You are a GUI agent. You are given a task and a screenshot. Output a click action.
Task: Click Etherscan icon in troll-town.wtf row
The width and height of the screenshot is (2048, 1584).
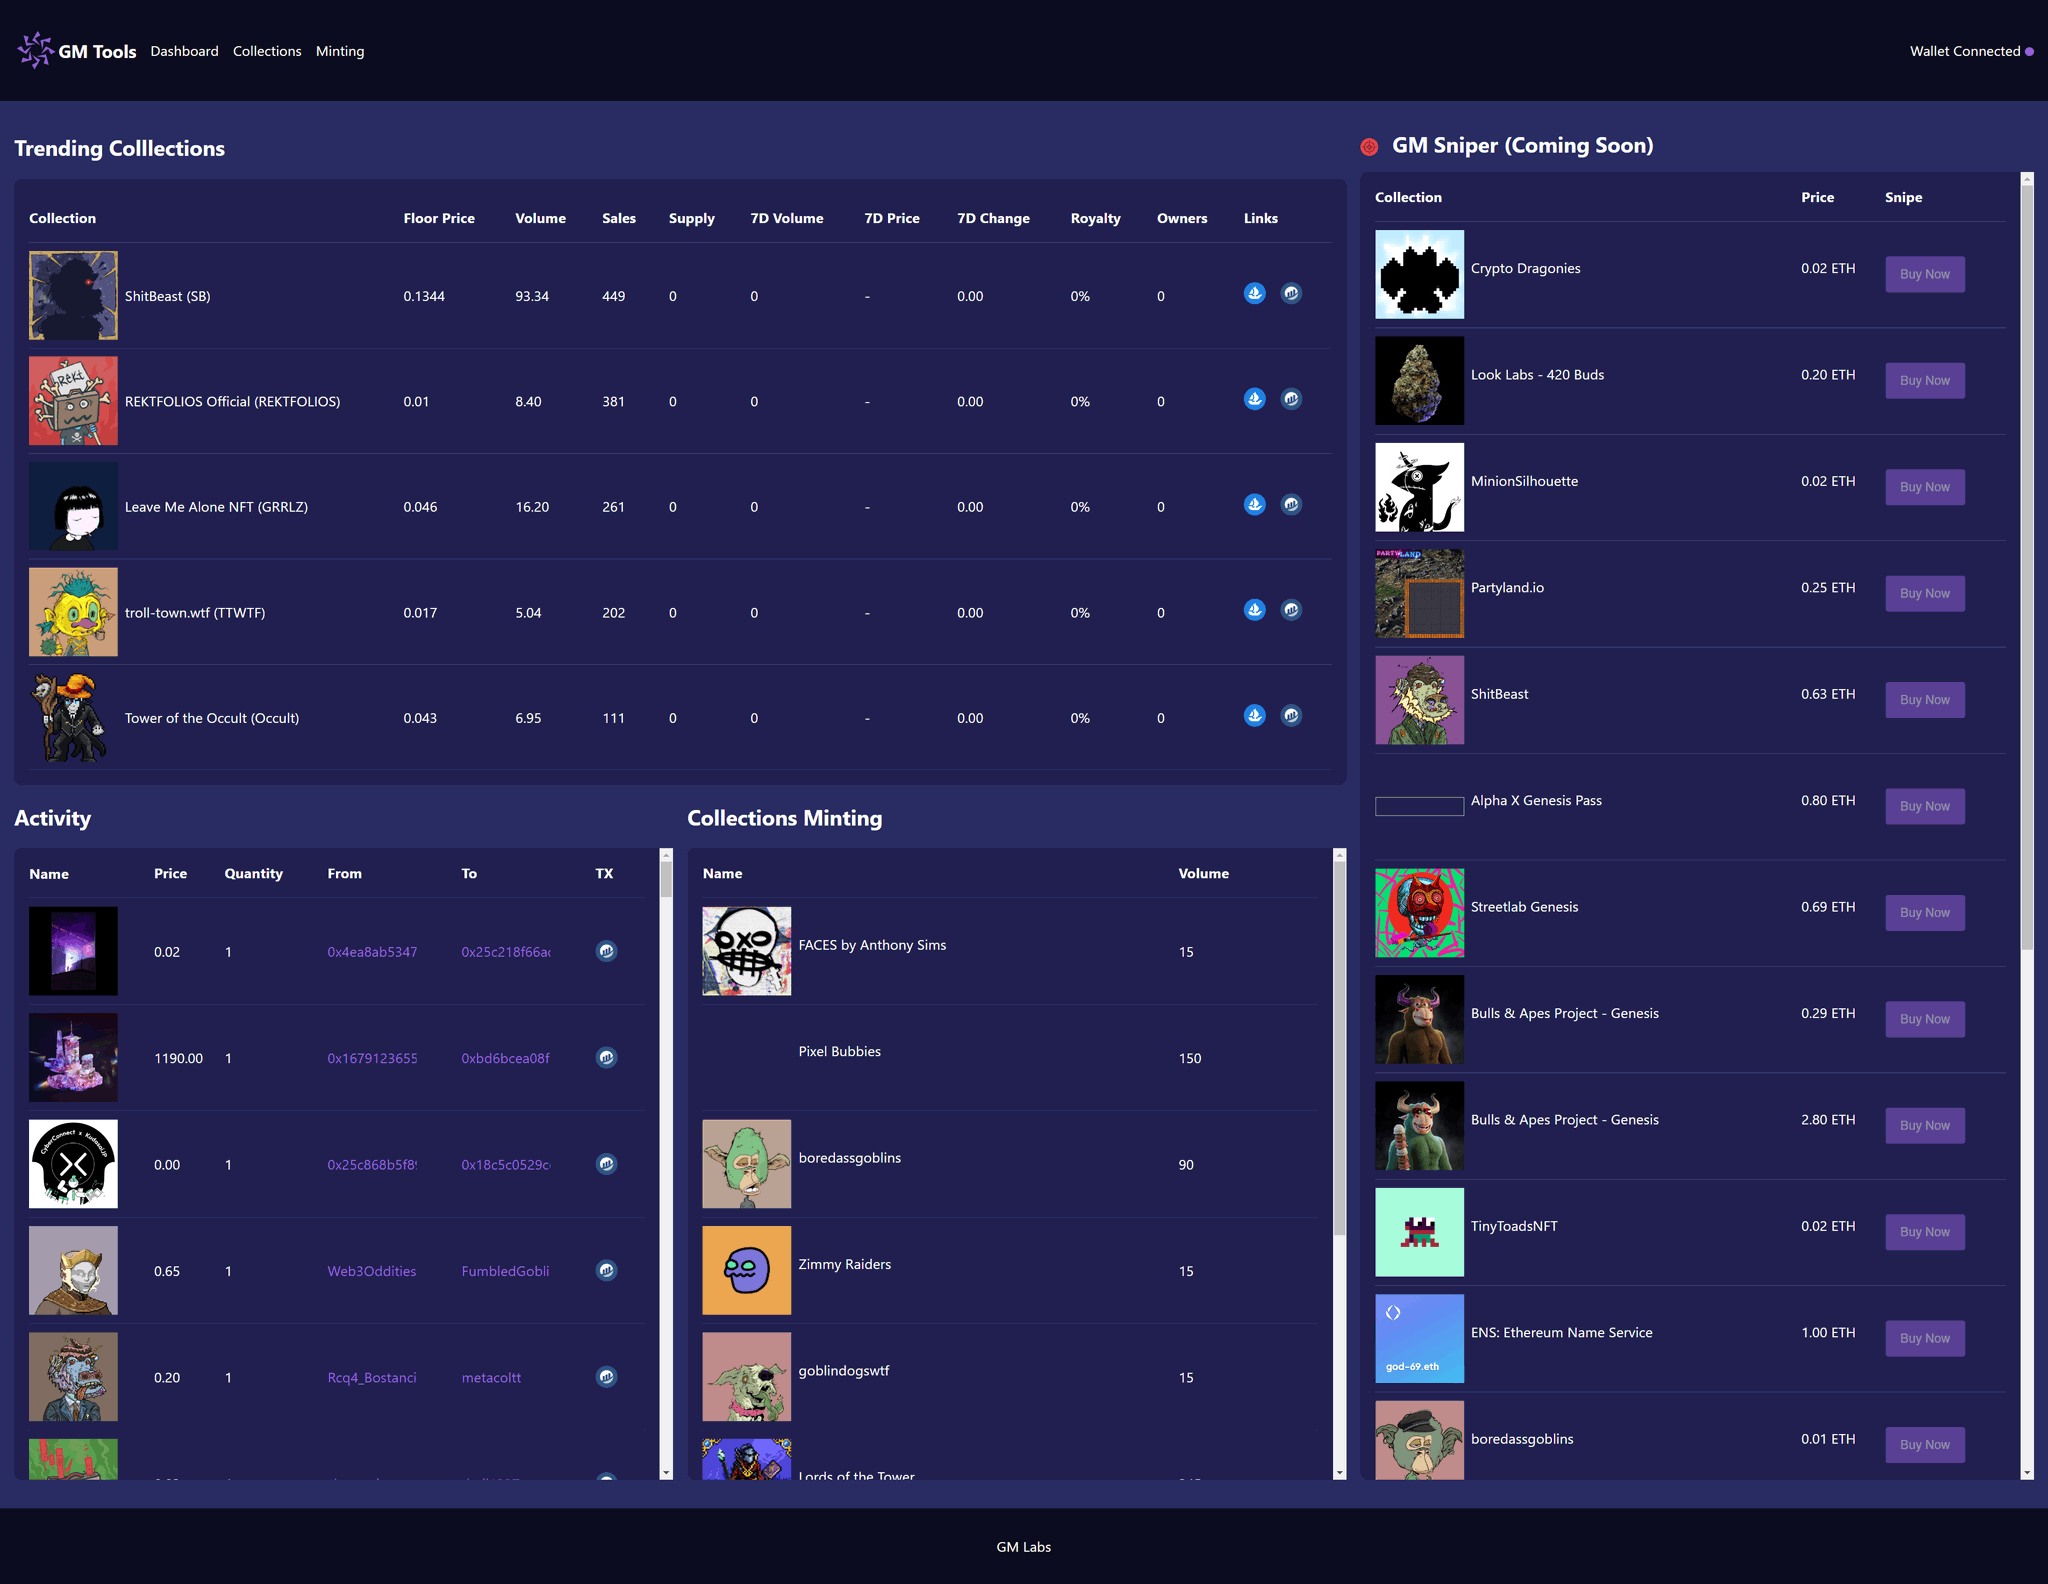1291,610
